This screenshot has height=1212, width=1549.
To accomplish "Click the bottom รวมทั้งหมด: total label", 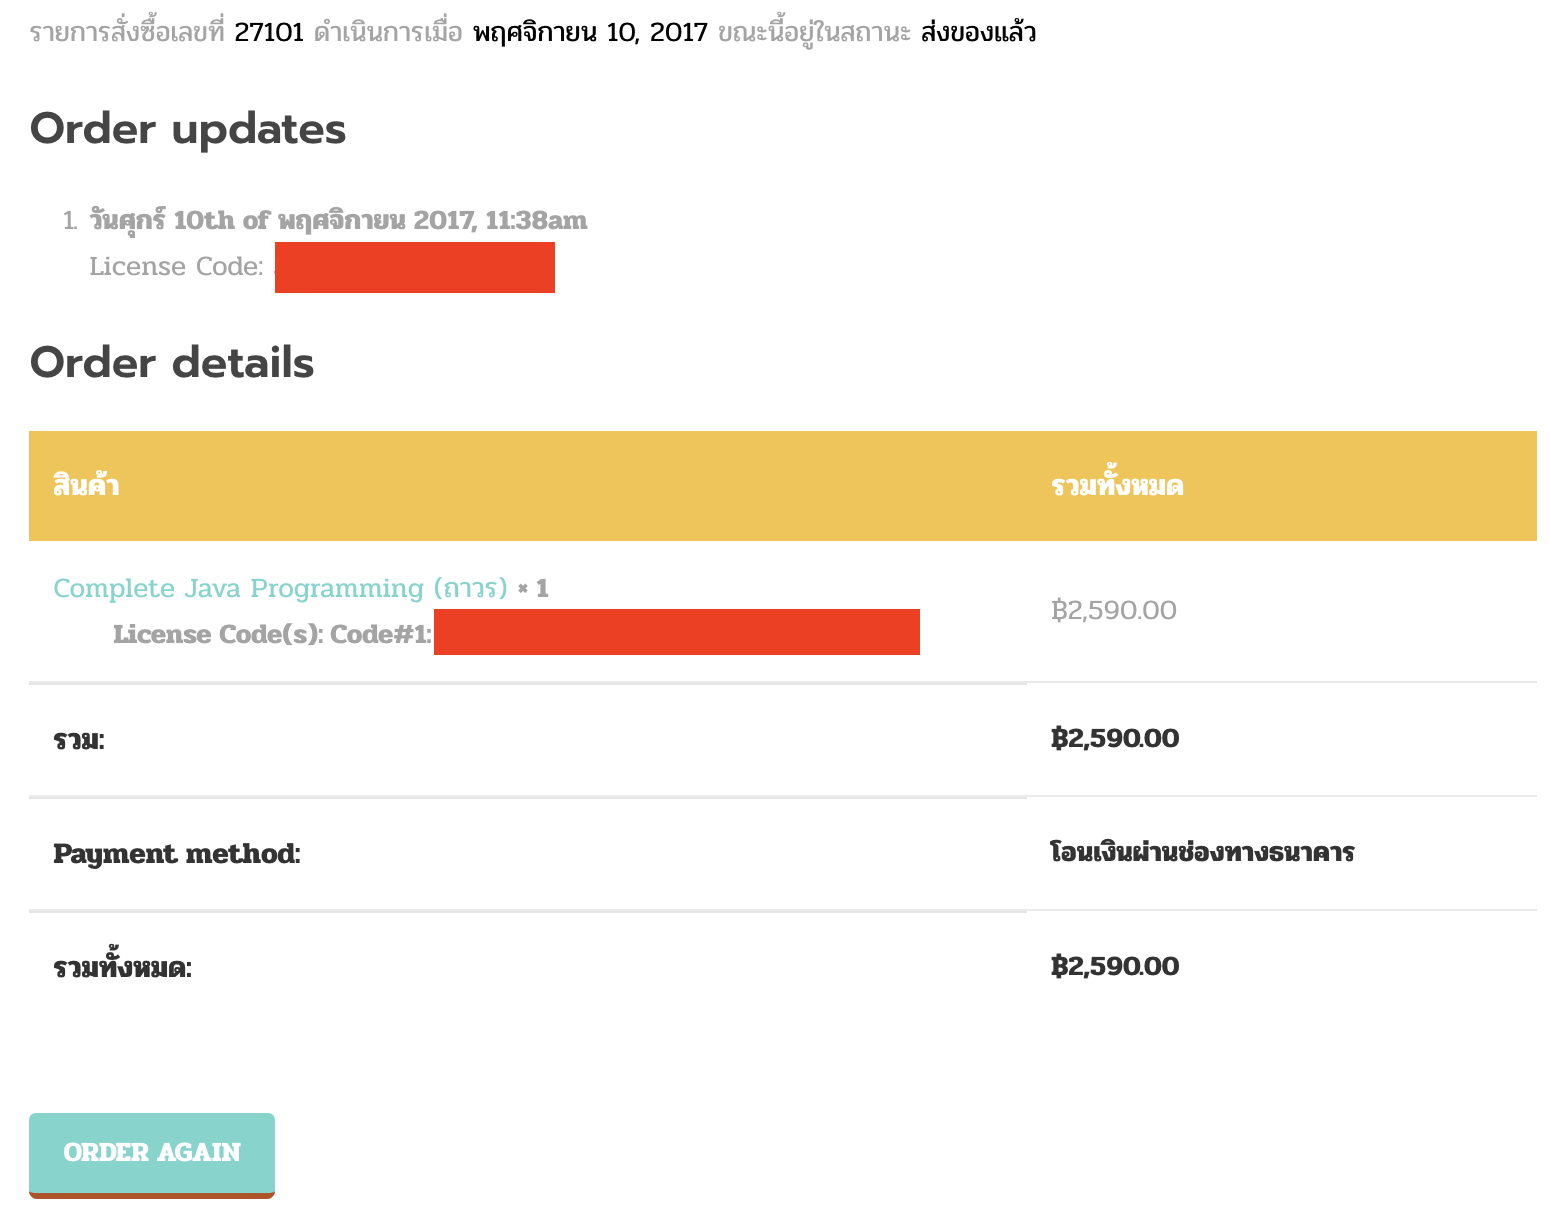I will 122,968.
